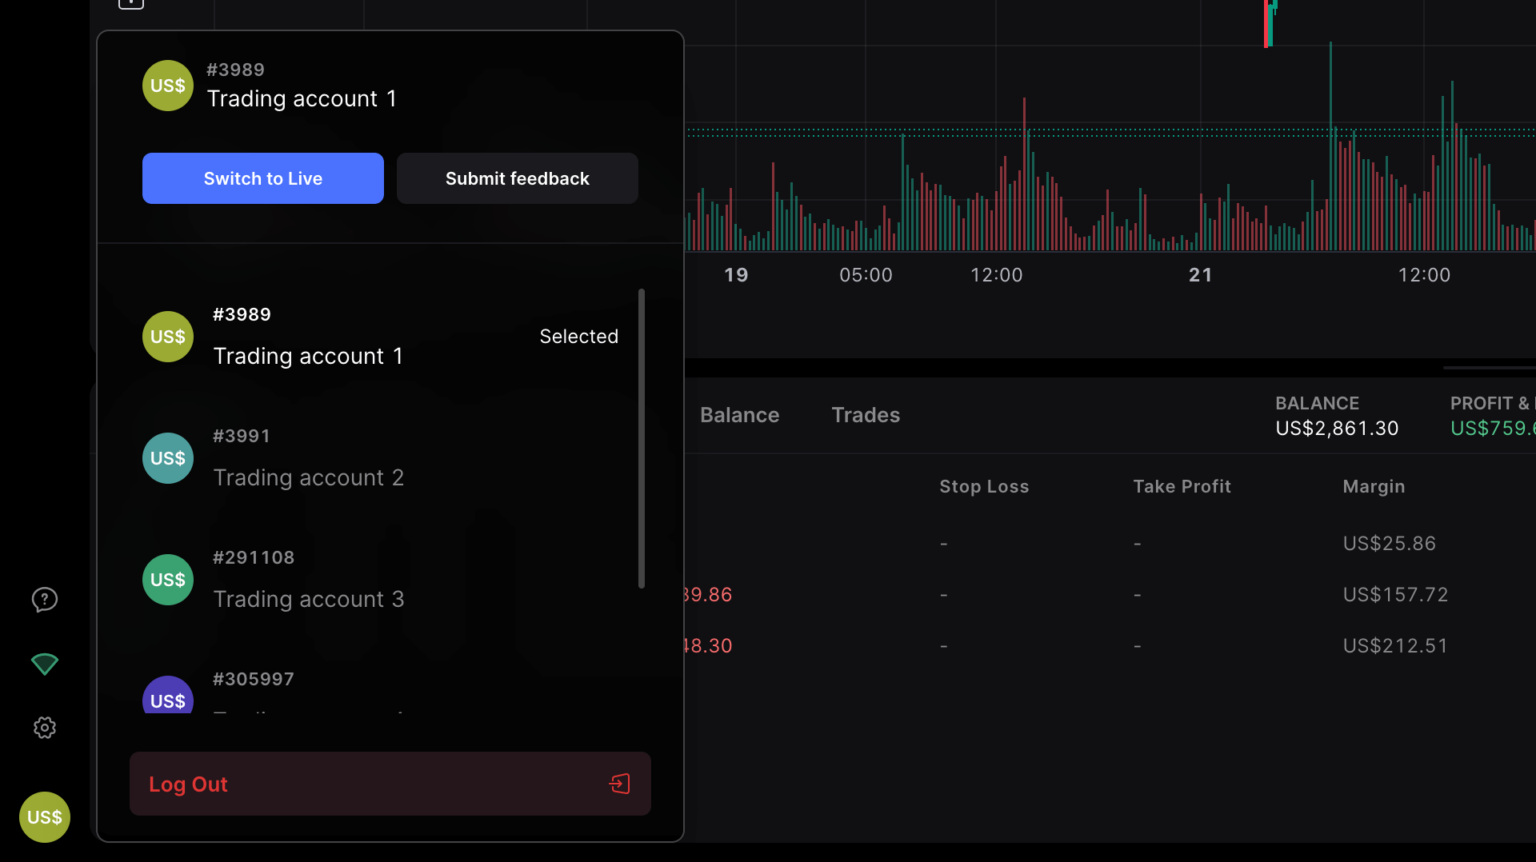Screen dimensions: 1536x862
Task: Switch to Live trading mode
Action: click(x=263, y=179)
